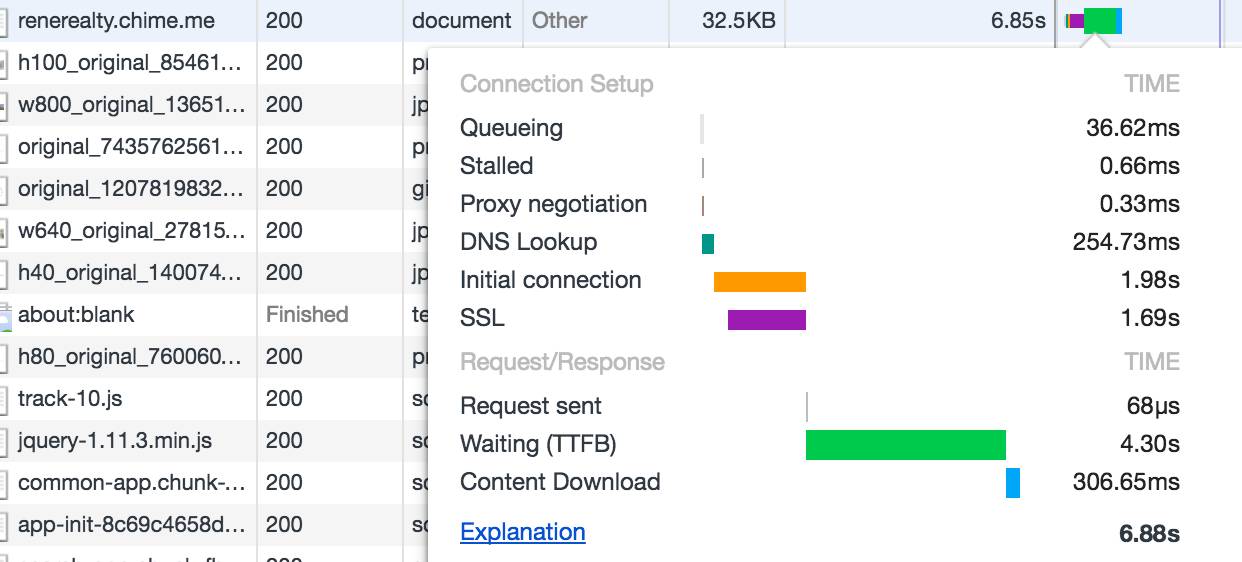Click the purple SSL timing bar

766,319
